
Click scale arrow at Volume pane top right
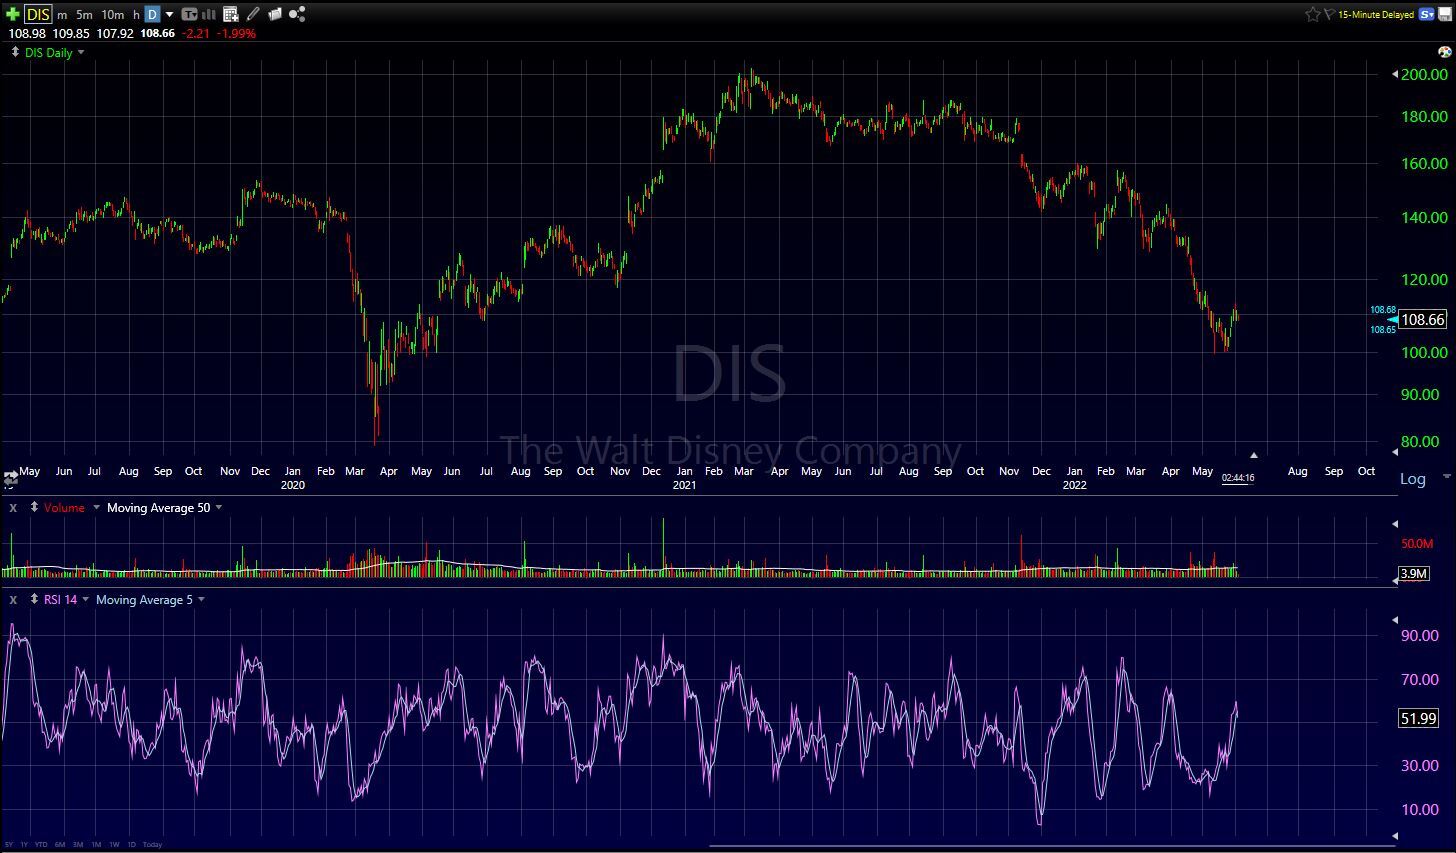[1395, 524]
